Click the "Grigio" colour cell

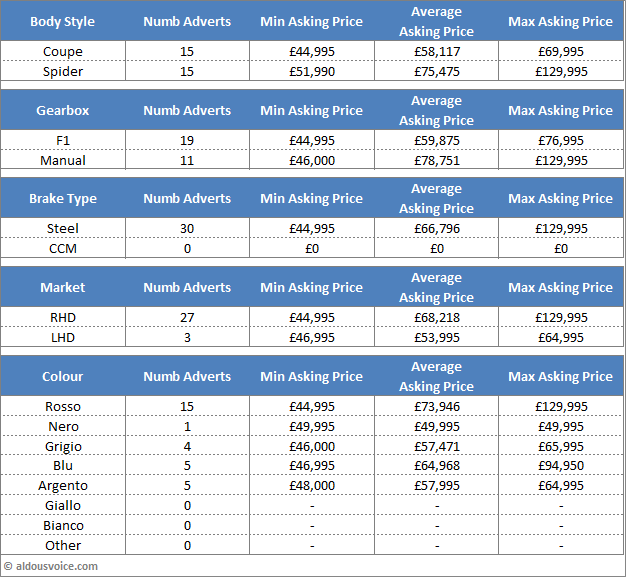pos(63,447)
